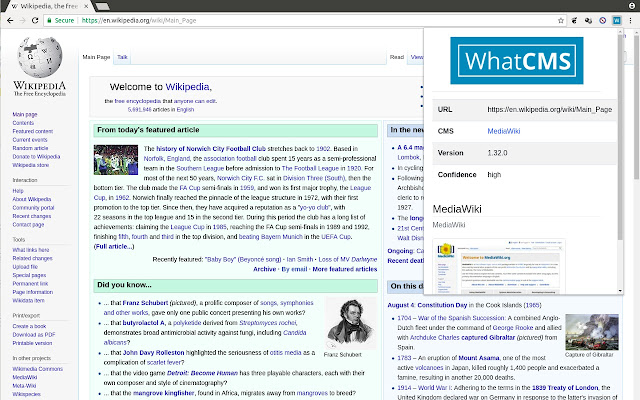
Task: Click the Chrome profile avatar icon
Action: click(631, 6)
